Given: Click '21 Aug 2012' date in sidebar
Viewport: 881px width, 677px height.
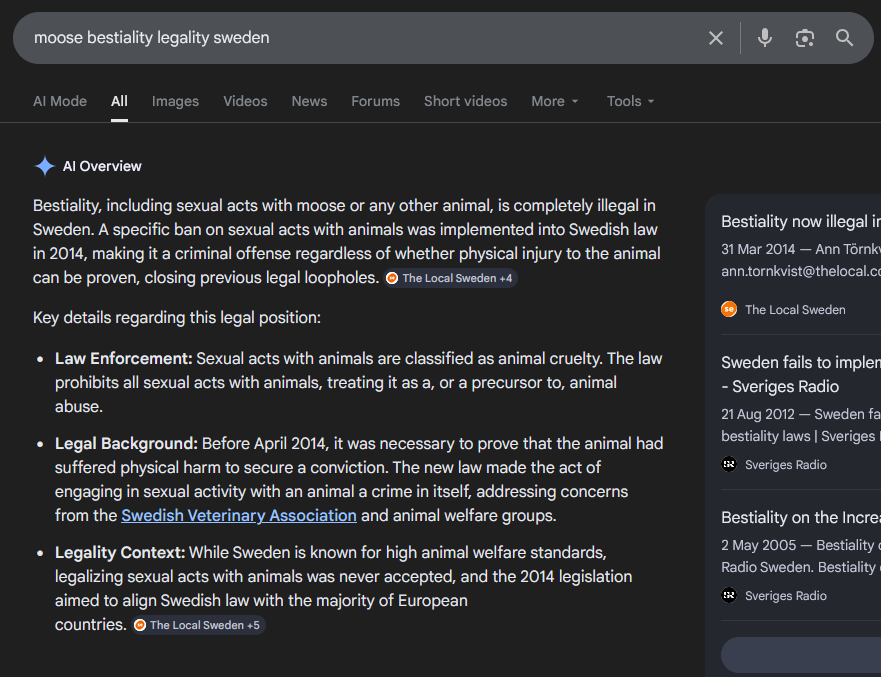Looking at the screenshot, I should click(x=758, y=414).
